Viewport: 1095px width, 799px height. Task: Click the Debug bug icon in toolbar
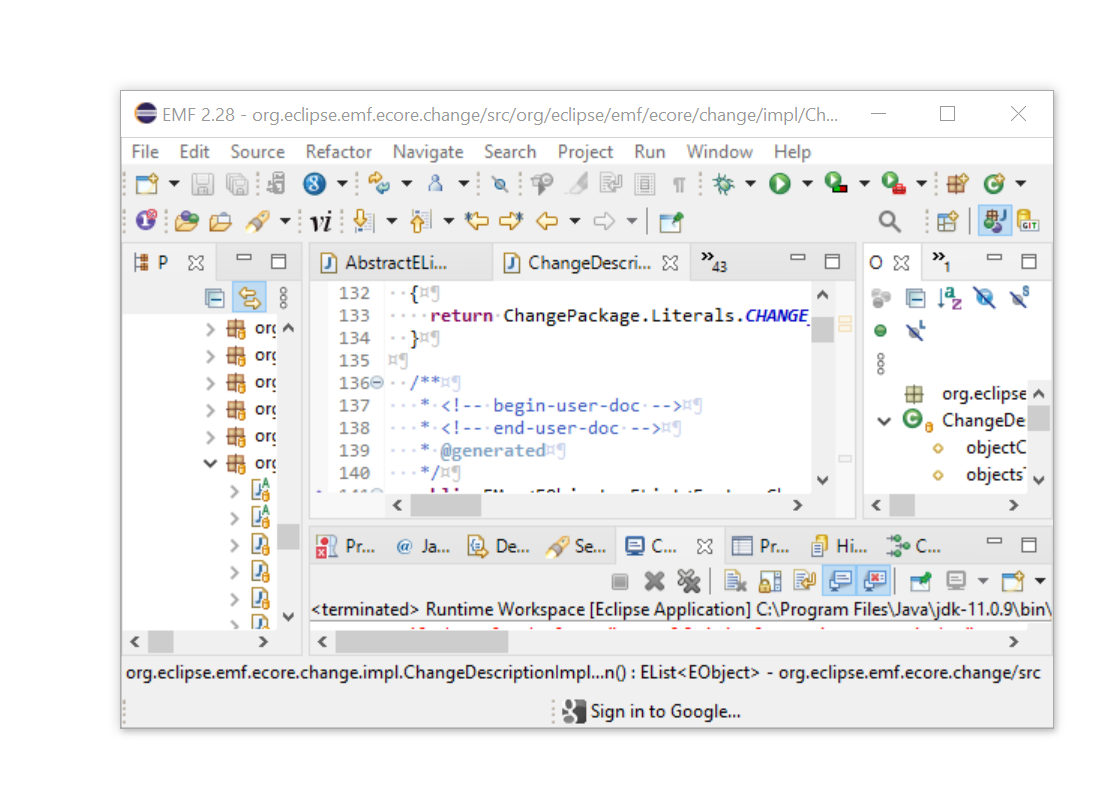click(723, 183)
